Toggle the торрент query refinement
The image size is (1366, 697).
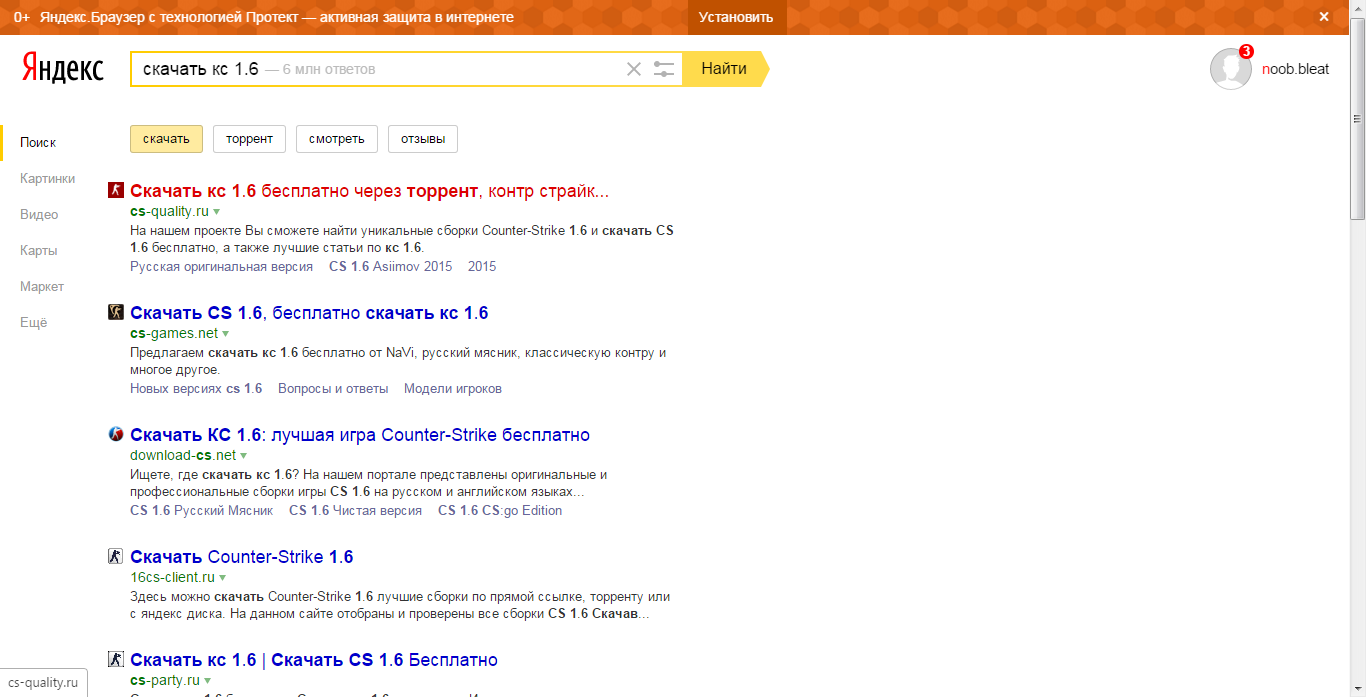click(249, 139)
